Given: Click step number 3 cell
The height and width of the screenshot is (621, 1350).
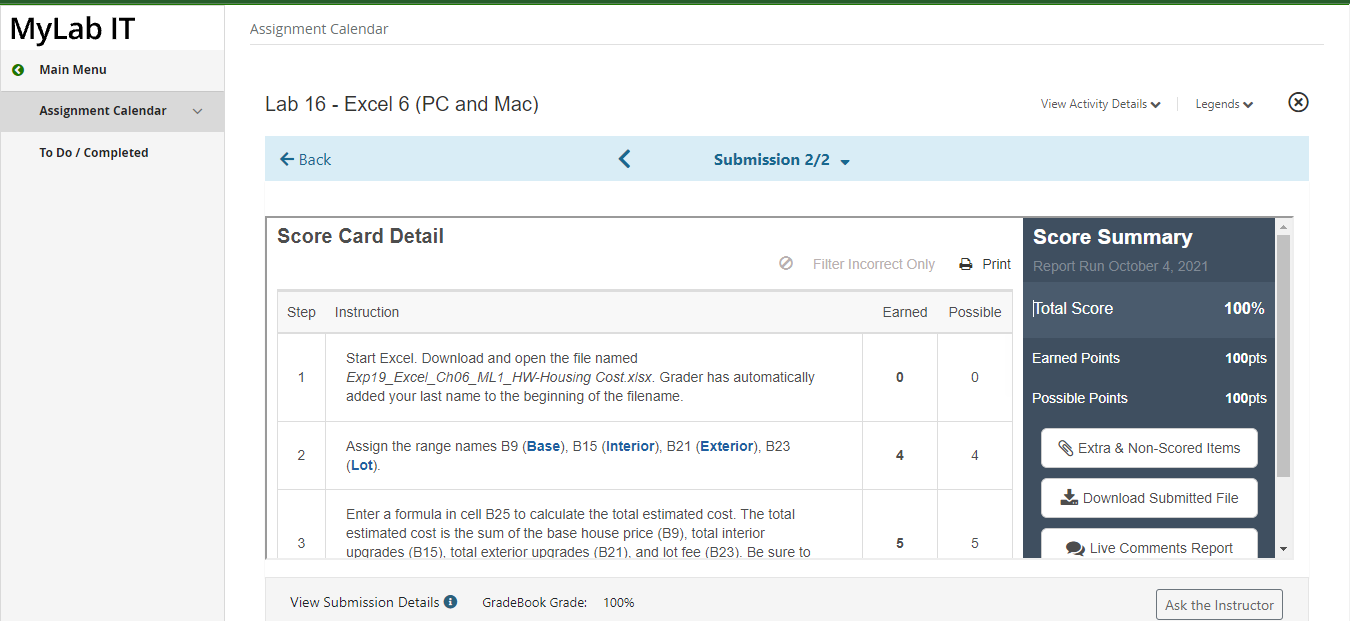Looking at the screenshot, I should 302,524.
